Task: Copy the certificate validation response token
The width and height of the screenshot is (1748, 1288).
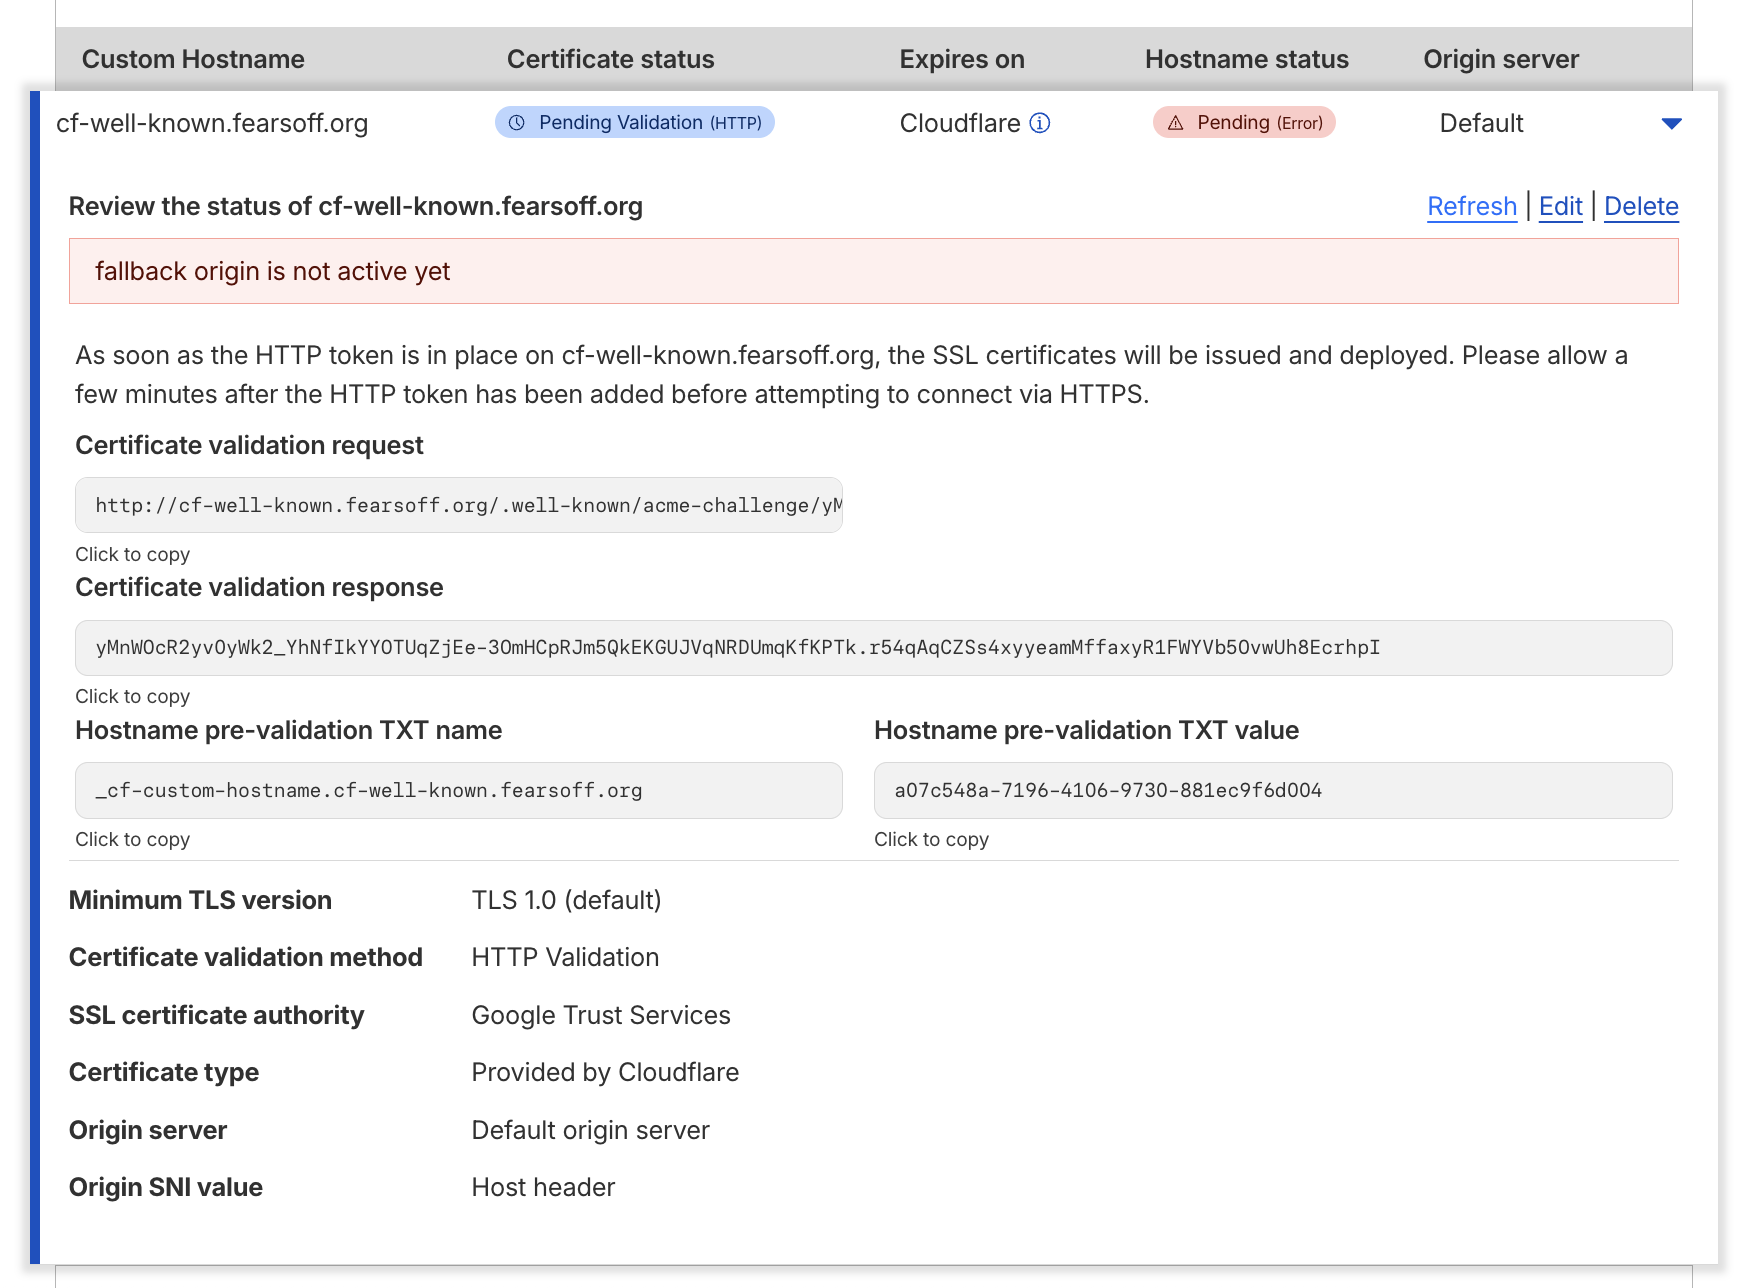Action: (872, 648)
